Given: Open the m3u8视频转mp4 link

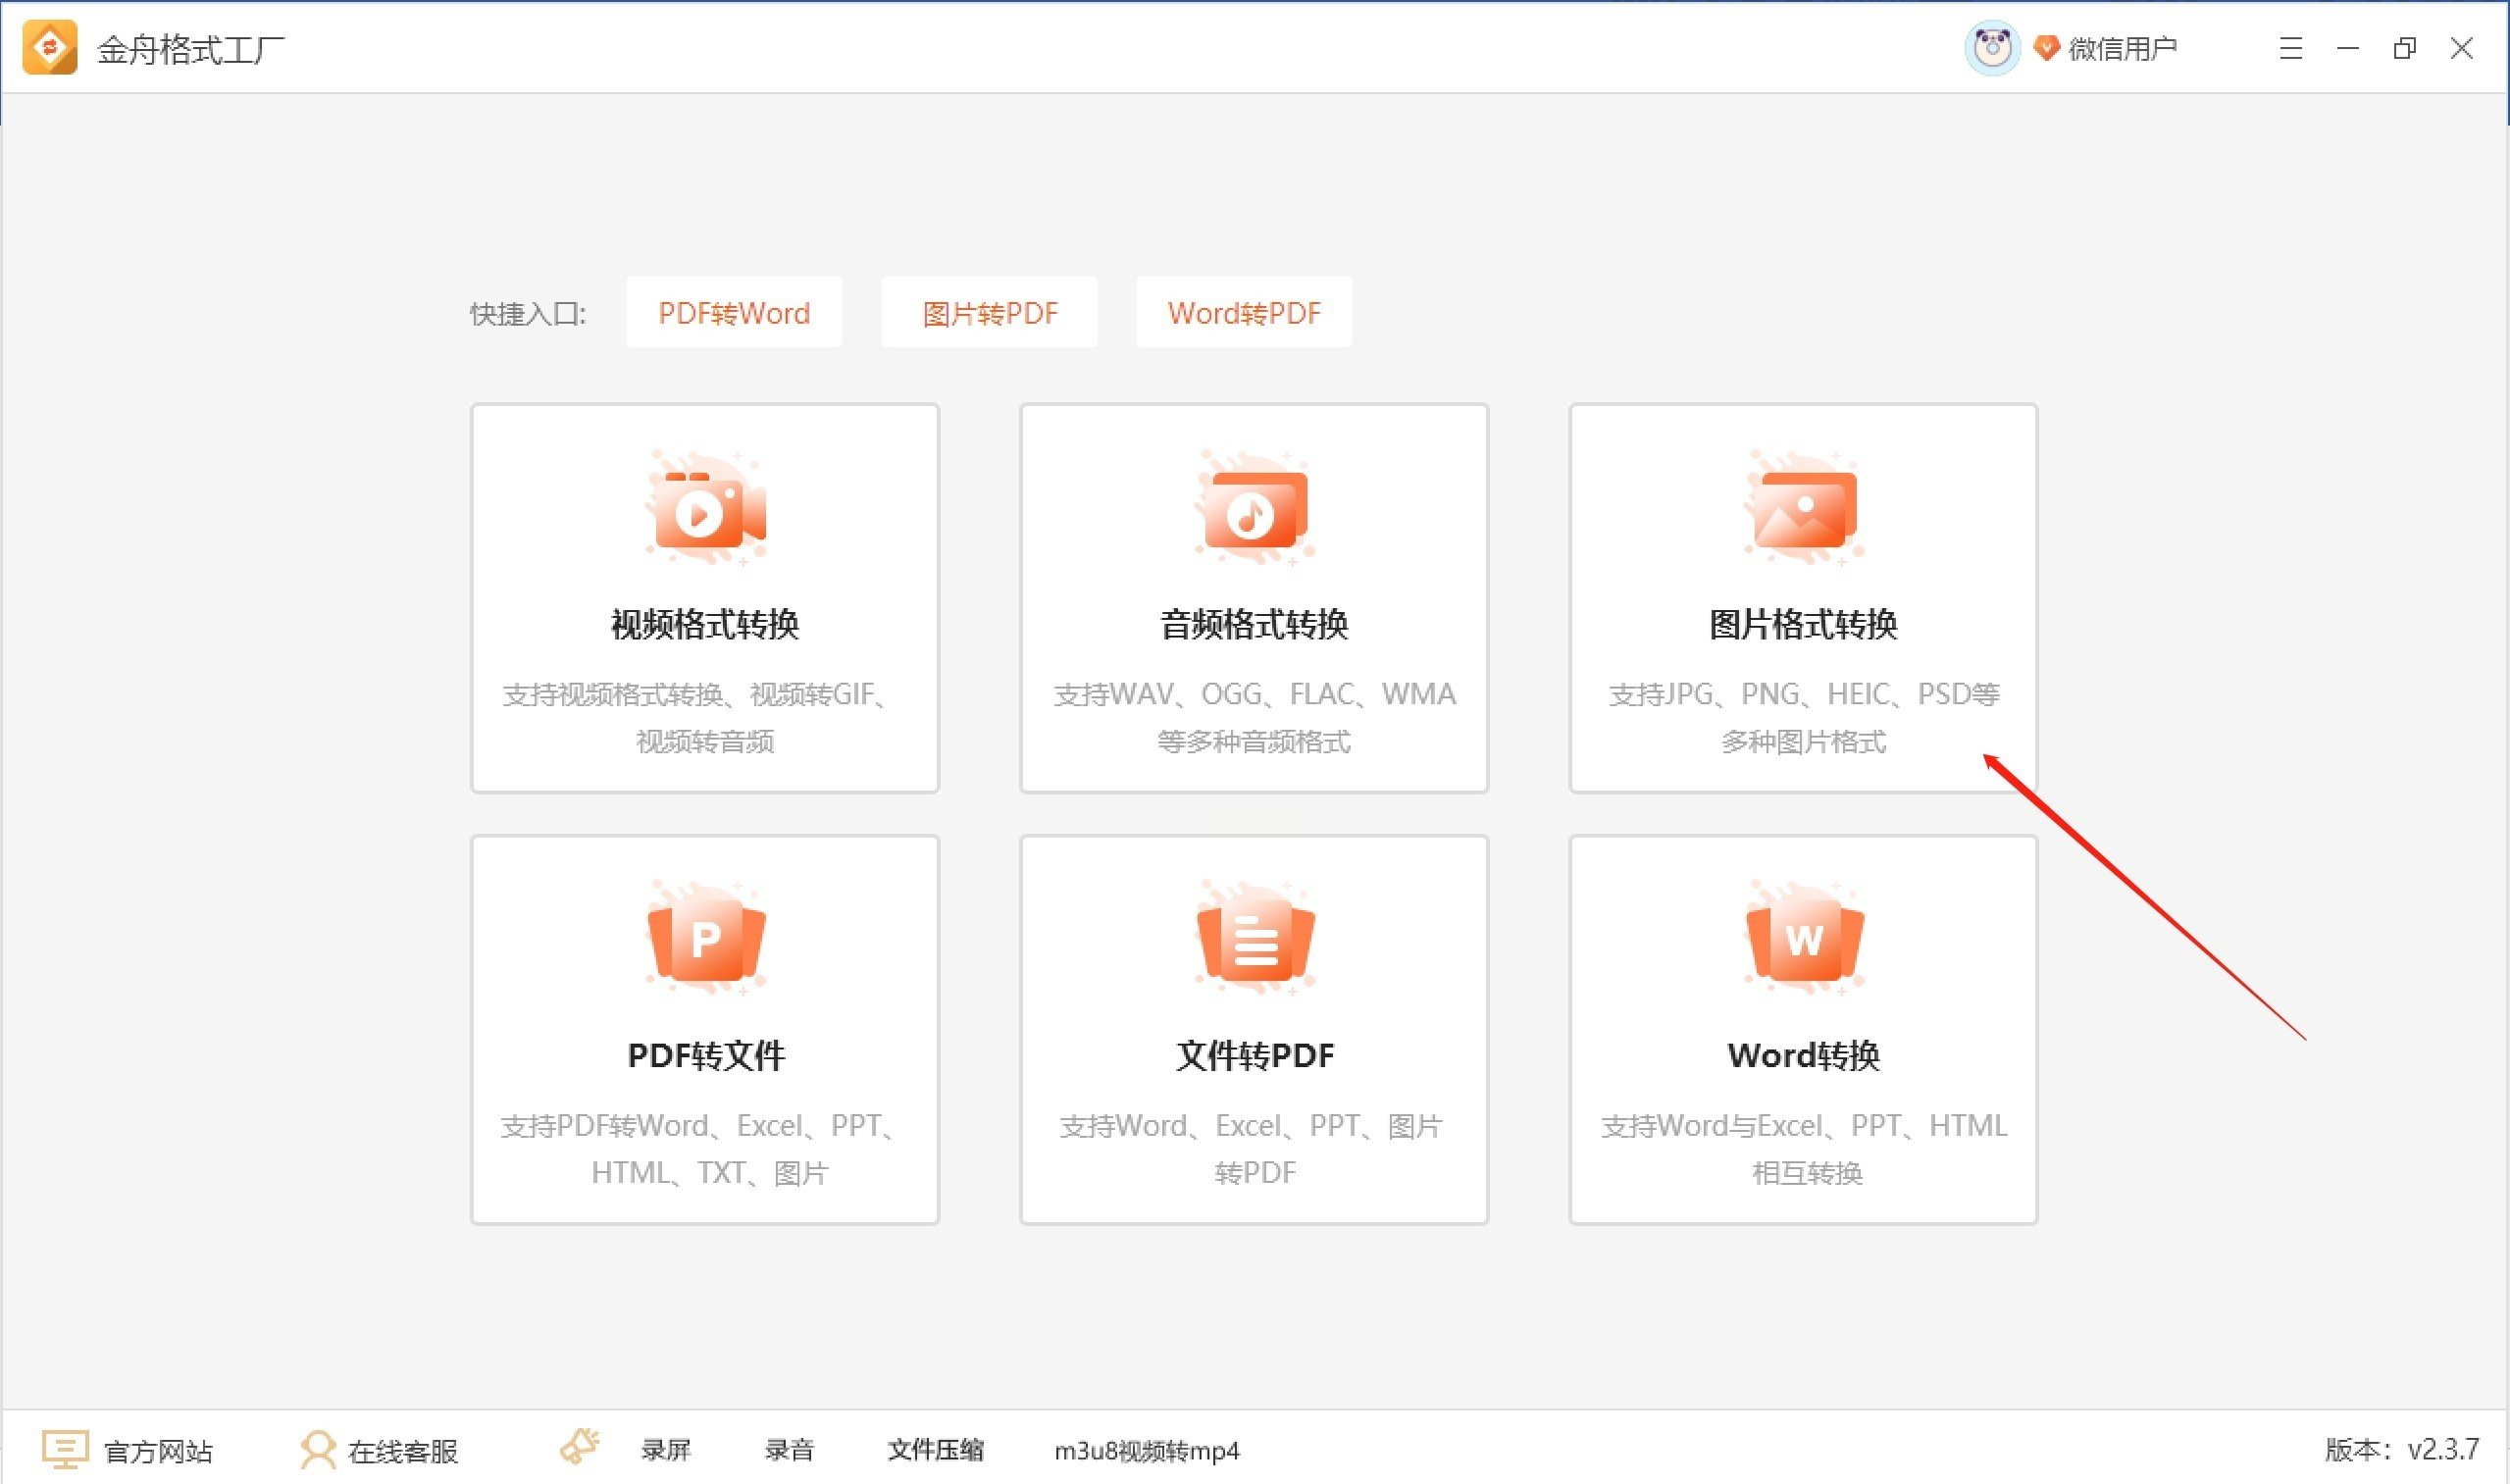Looking at the screenshot, I should click(x=1146, y=1450).
